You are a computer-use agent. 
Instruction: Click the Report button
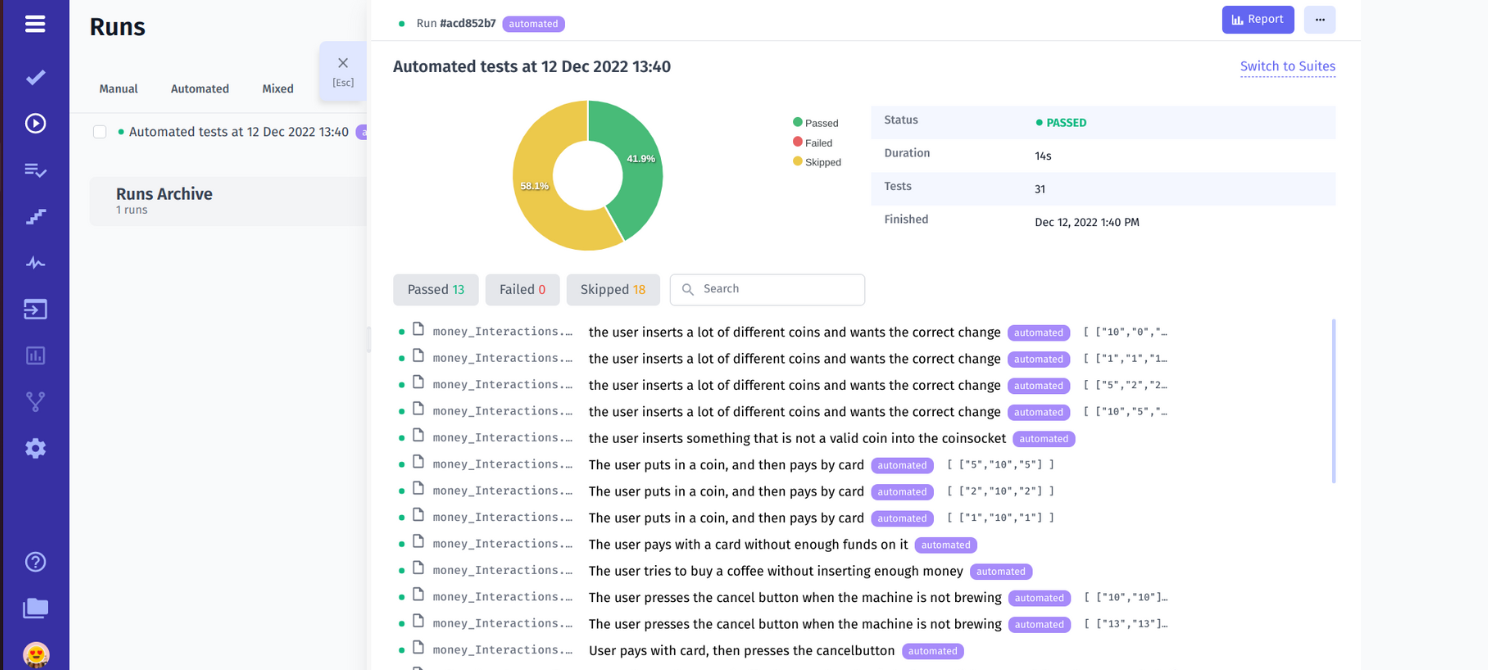[x=1257, y=19]
